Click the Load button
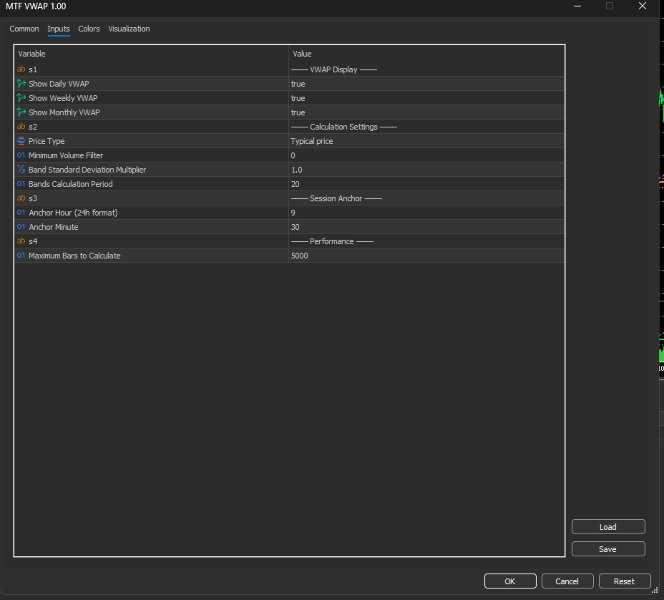Image resolution: width=664 pixels, height=600 pixels. point(608,527)
